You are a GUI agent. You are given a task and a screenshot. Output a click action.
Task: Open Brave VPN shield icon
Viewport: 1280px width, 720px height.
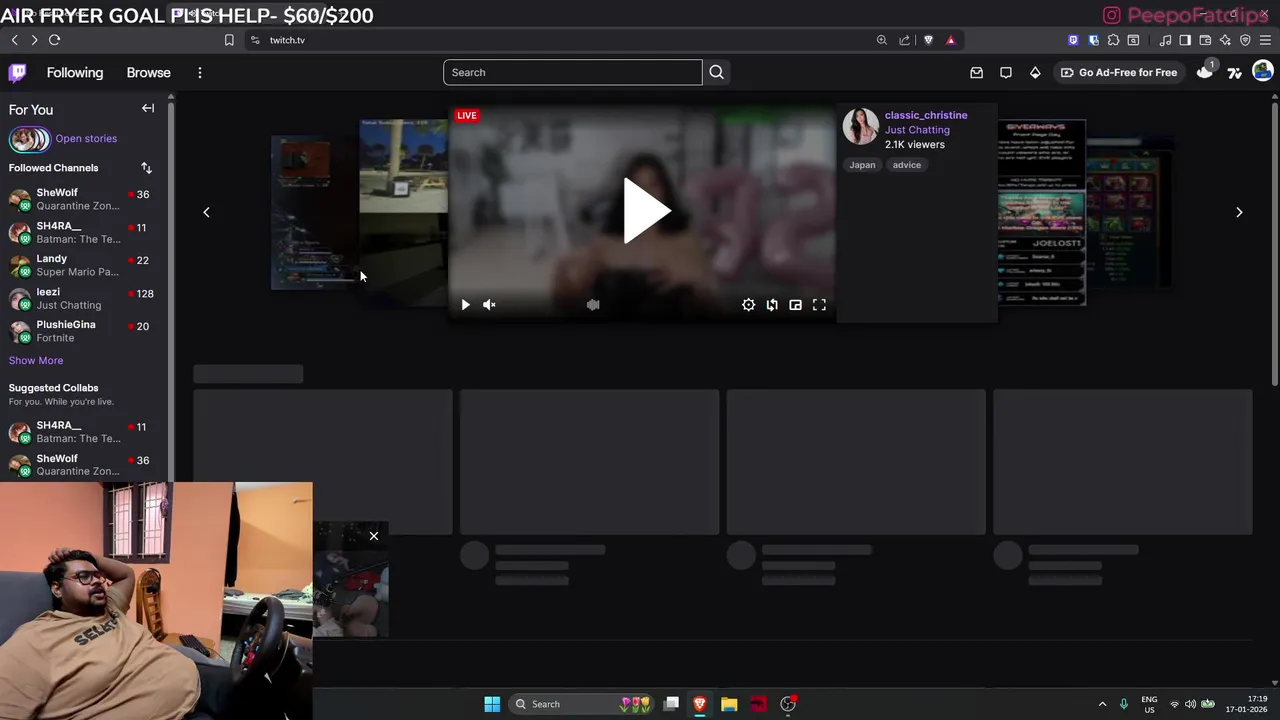[x=1245, y=40]
